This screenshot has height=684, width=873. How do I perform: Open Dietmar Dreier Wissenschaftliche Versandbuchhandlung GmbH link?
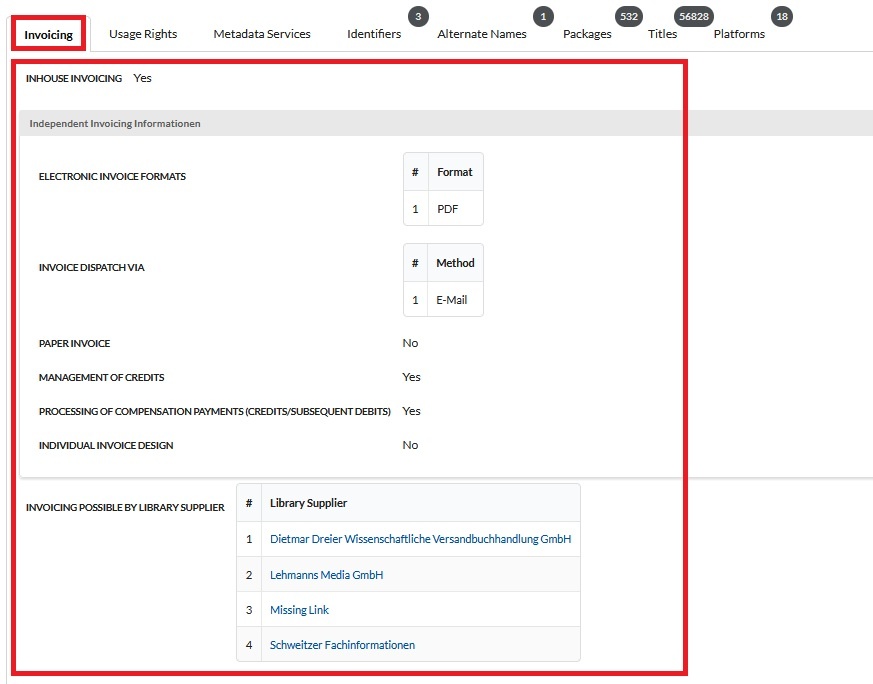tap(420, 539)
